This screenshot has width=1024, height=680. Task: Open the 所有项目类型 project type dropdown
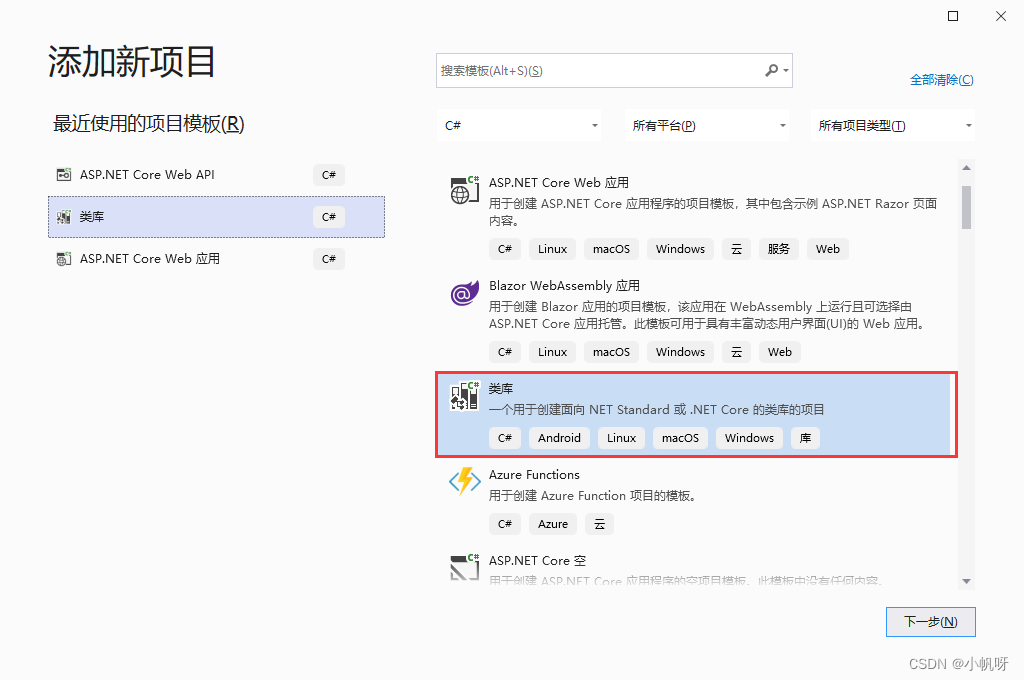pos(893,125)
